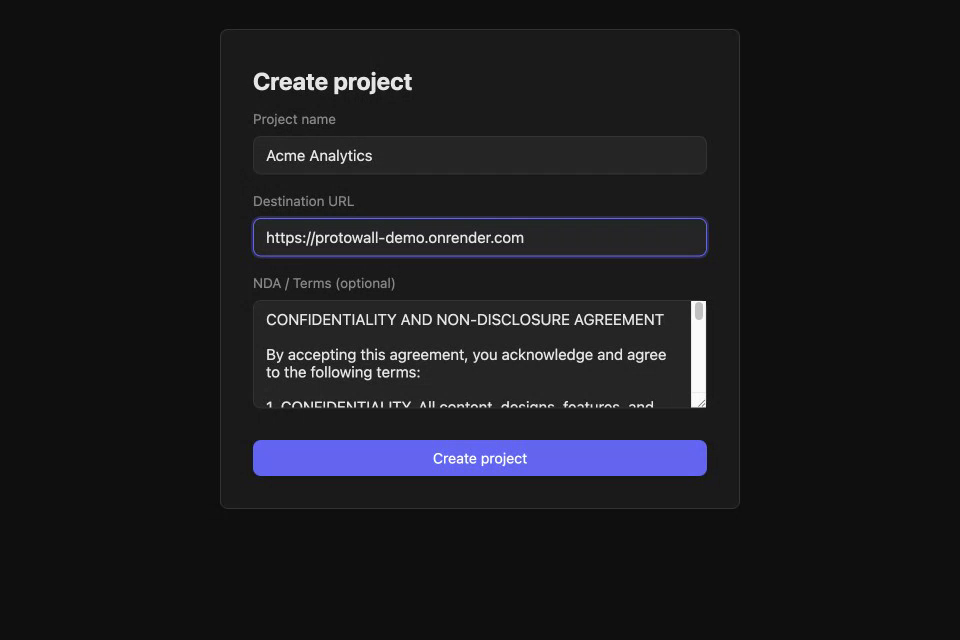Select the Destination URL field

coord(480,237)
